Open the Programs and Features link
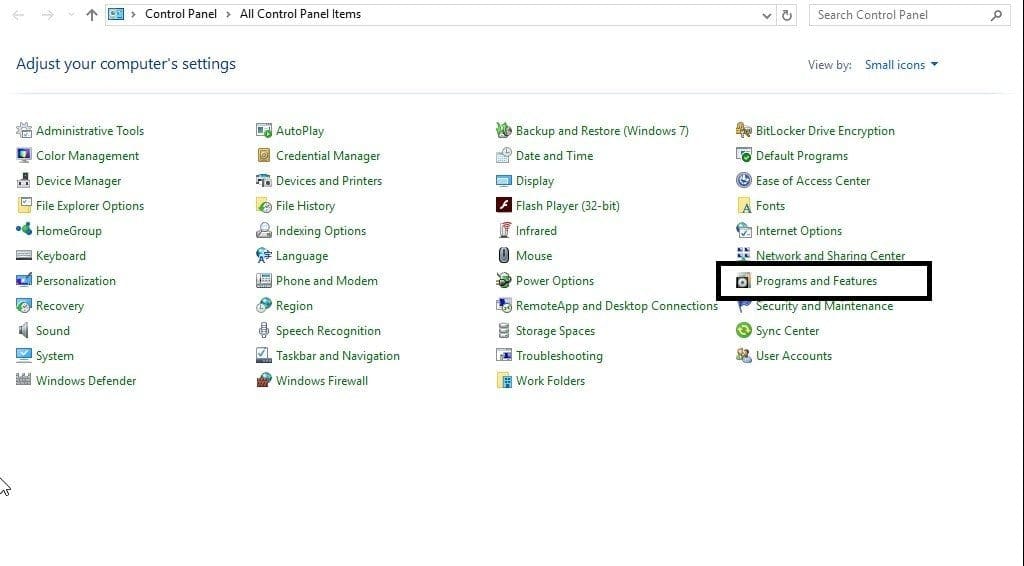Viewport: 1024px width, 566px height. click(x=816, y=281)
